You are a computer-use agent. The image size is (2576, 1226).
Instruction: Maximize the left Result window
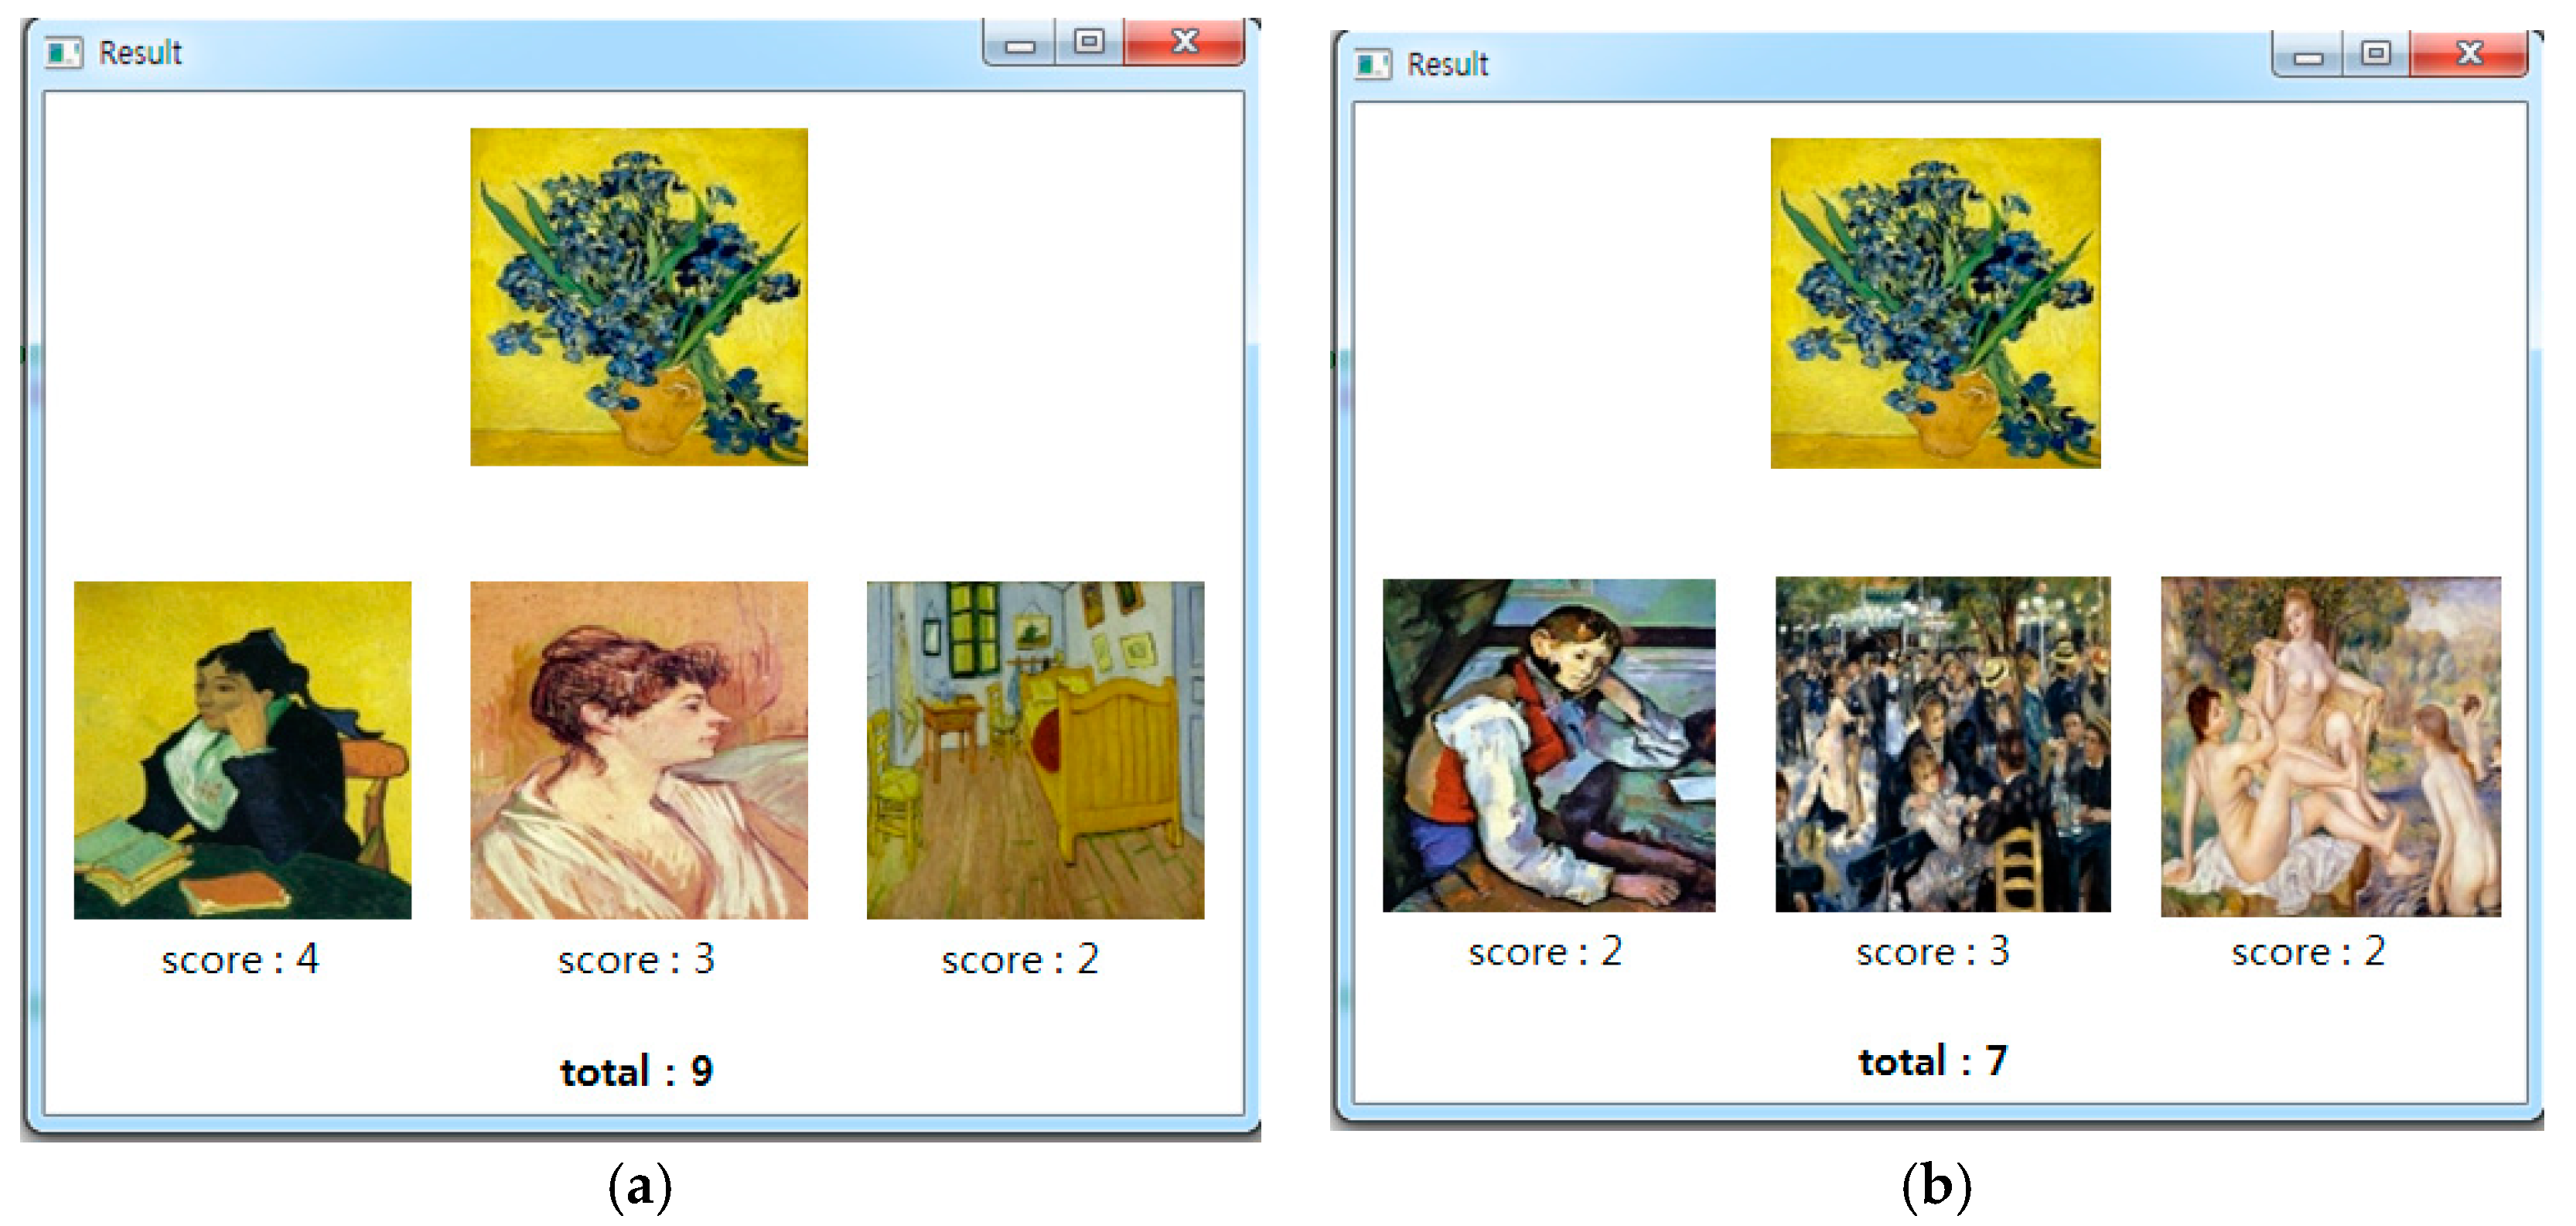pos(1089,42)
